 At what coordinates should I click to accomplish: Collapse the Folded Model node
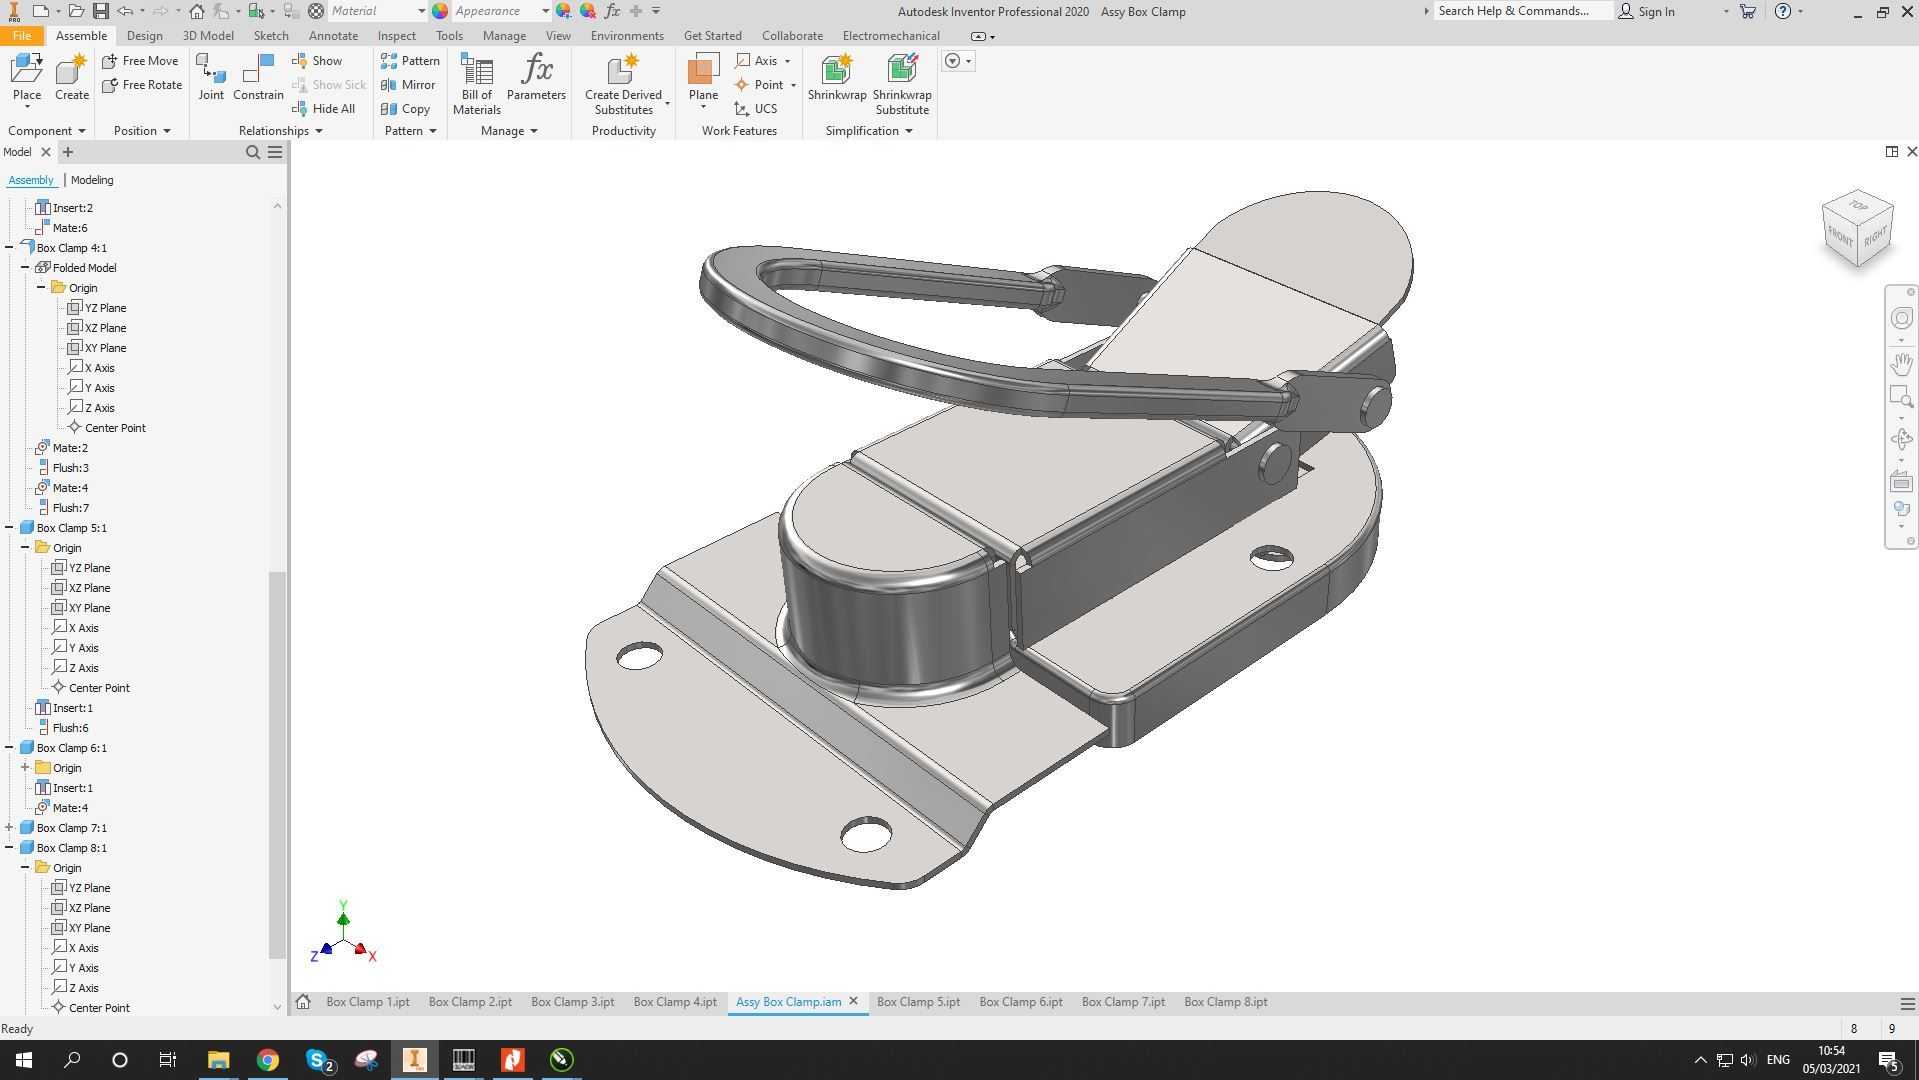[25, 268]
